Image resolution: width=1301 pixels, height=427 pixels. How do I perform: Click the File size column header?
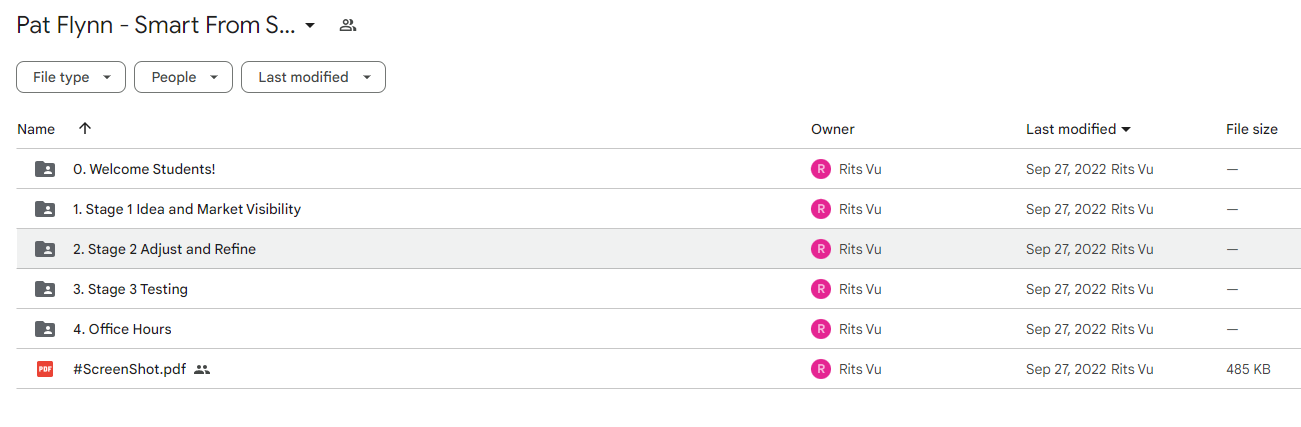[x=1252, y=129]
